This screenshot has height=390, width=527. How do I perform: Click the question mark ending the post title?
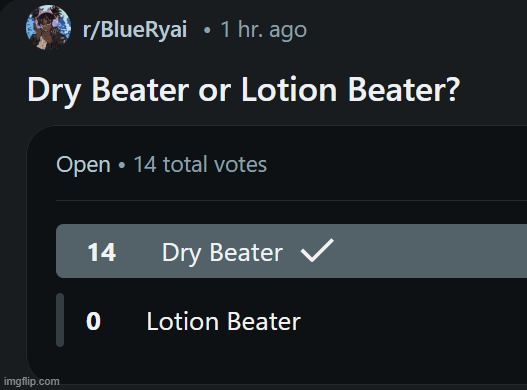[452, 89]
